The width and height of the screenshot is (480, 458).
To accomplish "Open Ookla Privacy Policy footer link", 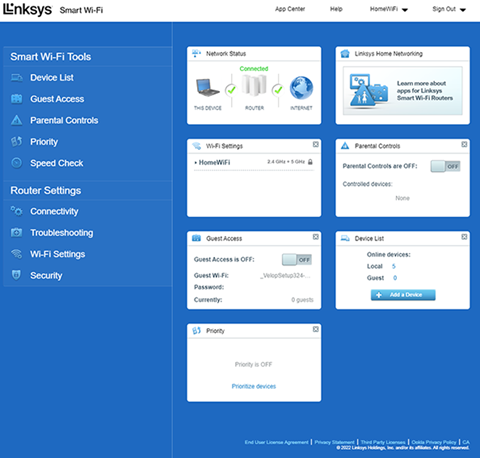I will coord(434,442).
